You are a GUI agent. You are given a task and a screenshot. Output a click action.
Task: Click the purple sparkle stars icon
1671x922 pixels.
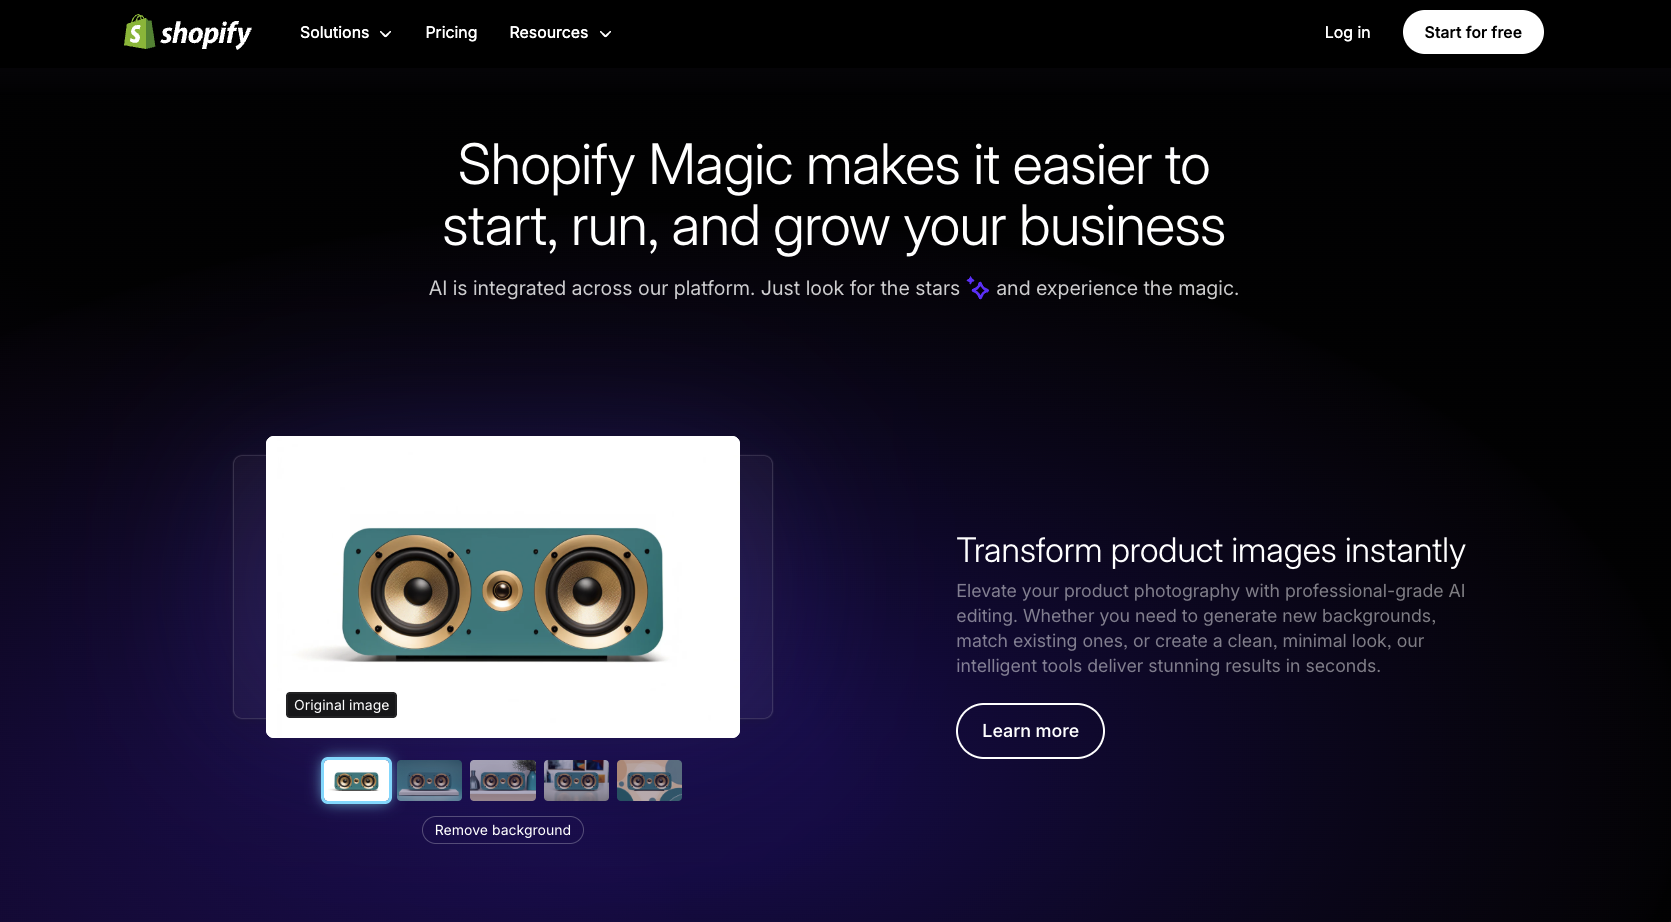[x=978, y=288]
